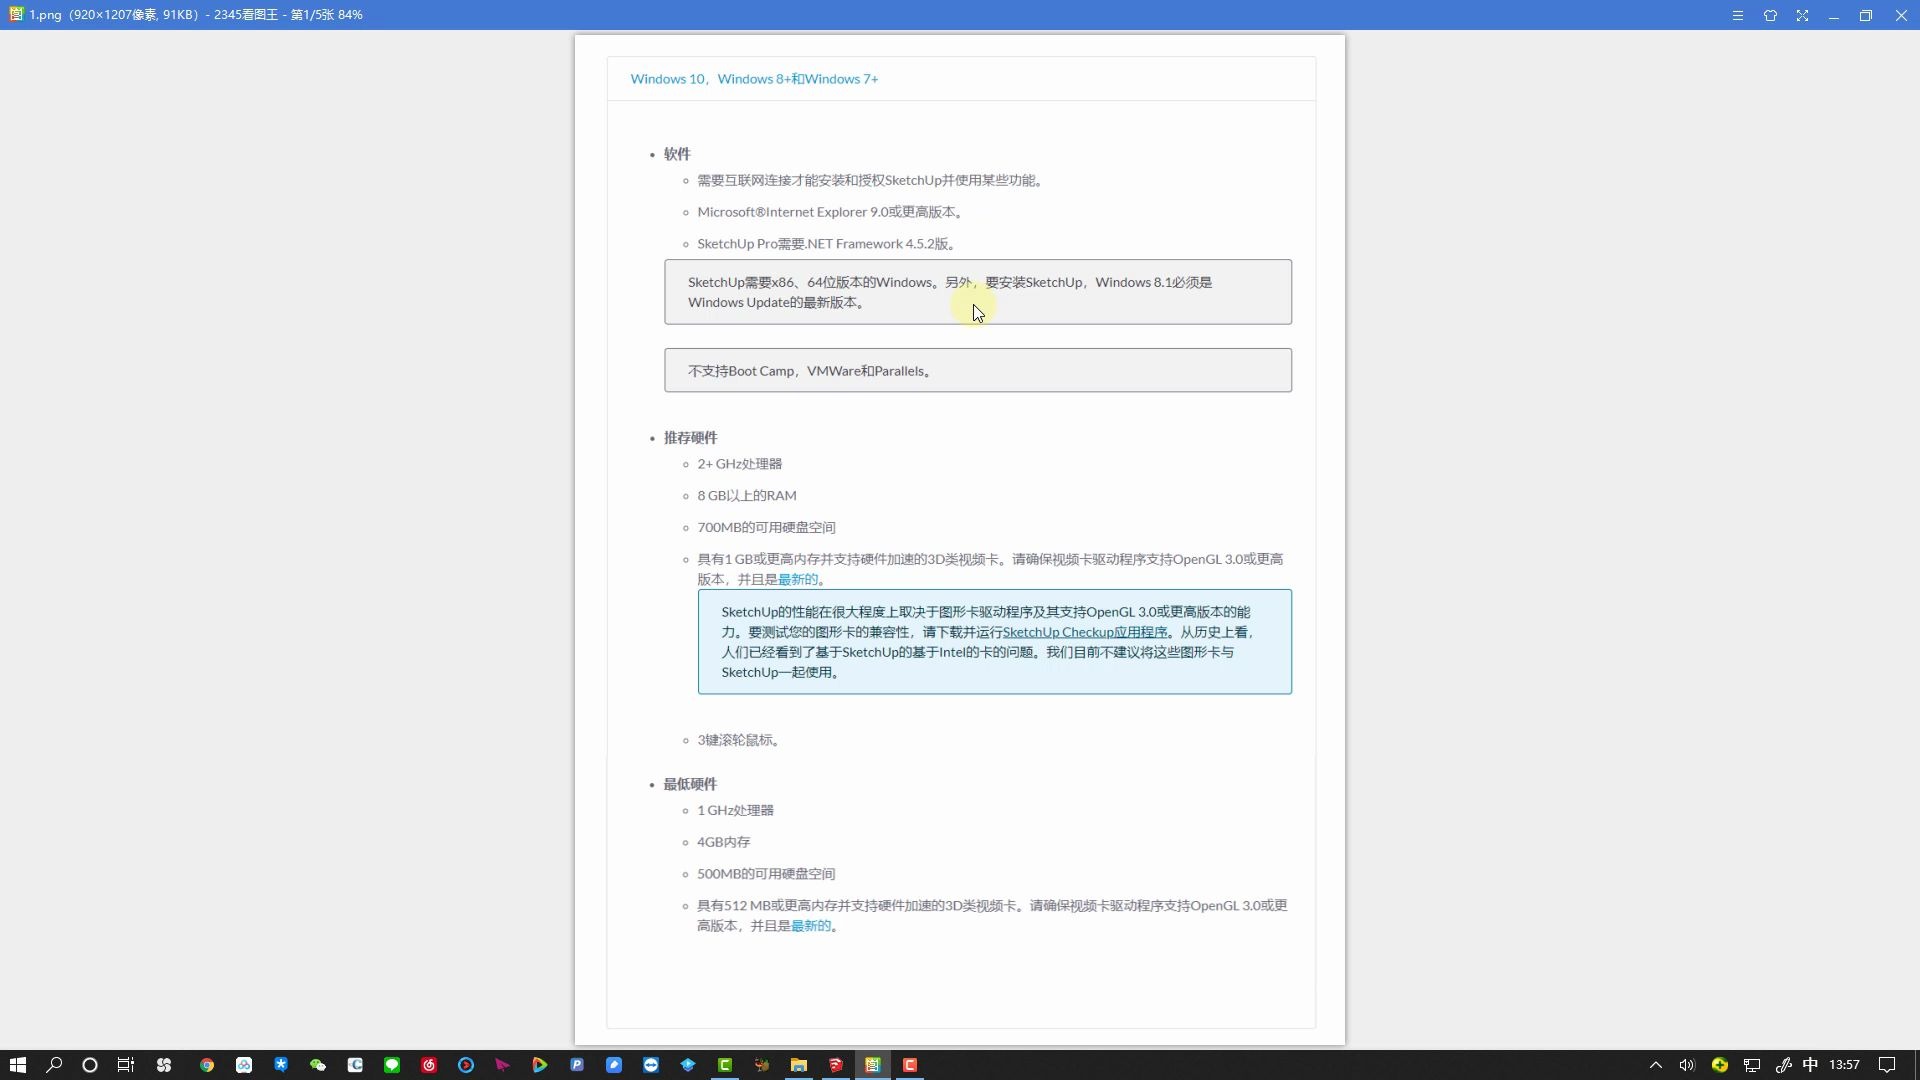Open File Explorer from taskbar
The image size is (1920, 1080).
799,1065
